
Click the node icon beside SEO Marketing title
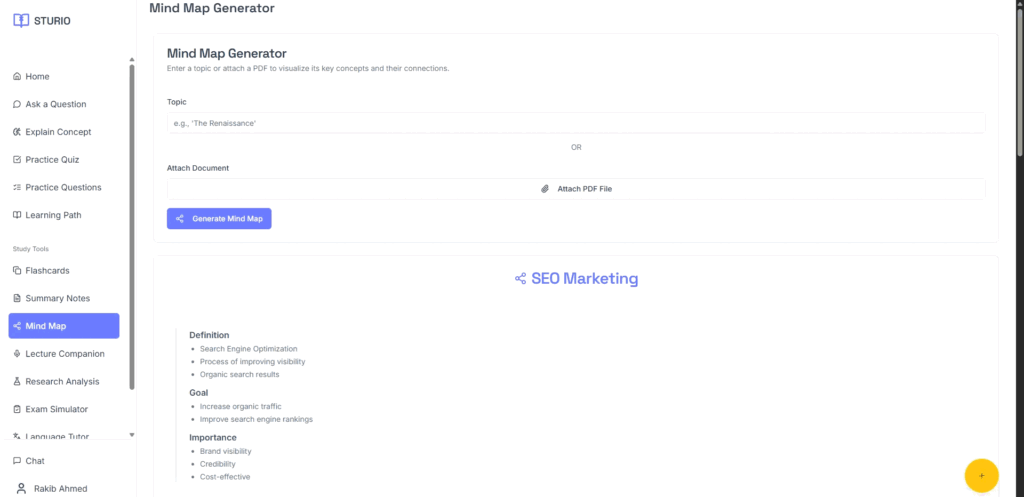[x=520, y=279]
